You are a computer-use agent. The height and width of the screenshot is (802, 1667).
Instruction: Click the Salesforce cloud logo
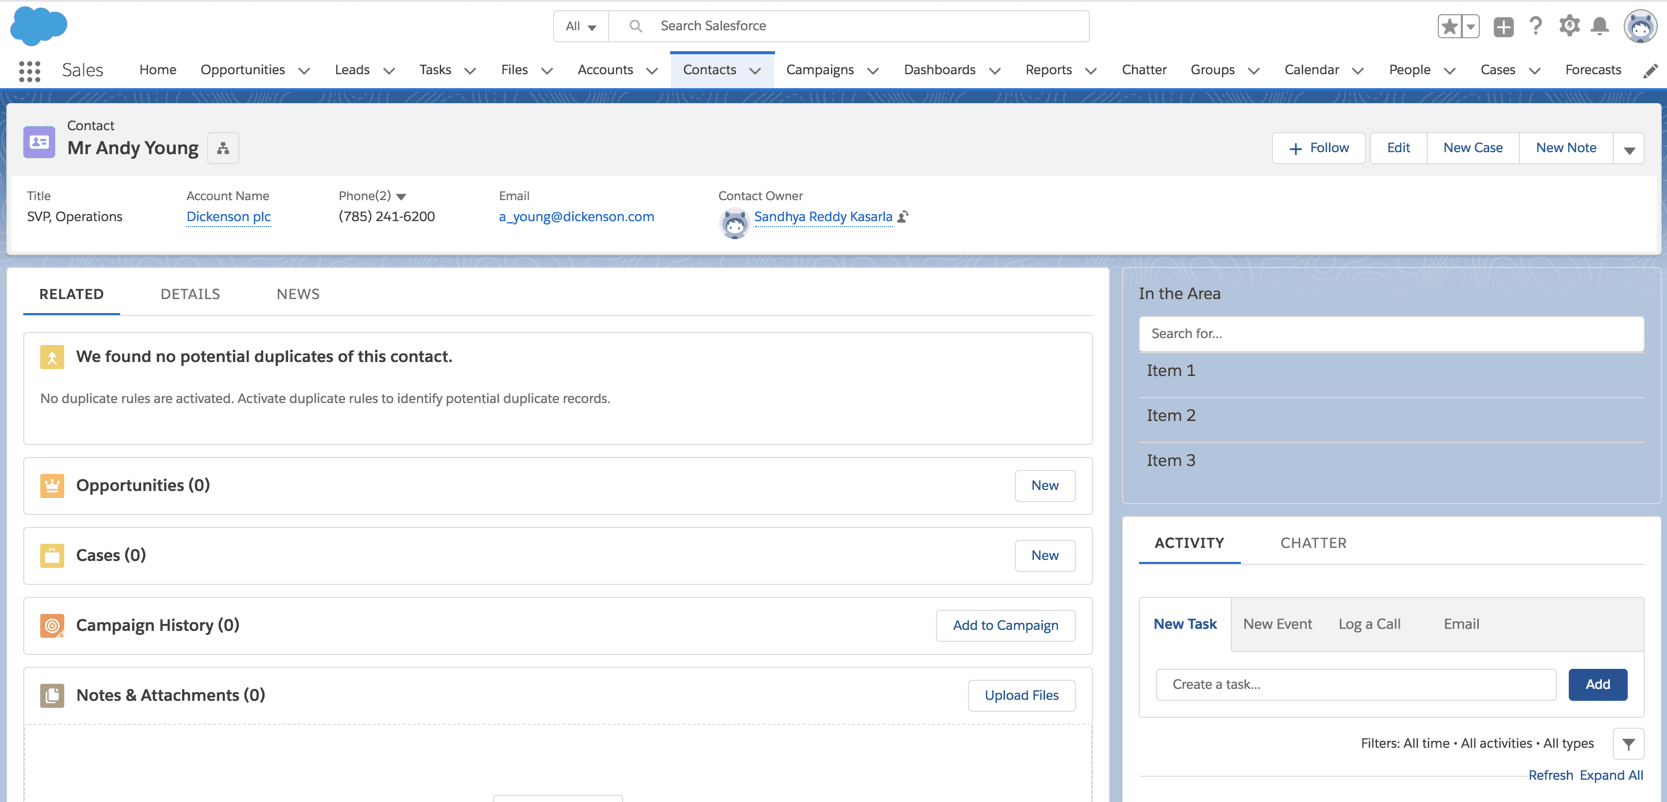click(x=39, y=25)
